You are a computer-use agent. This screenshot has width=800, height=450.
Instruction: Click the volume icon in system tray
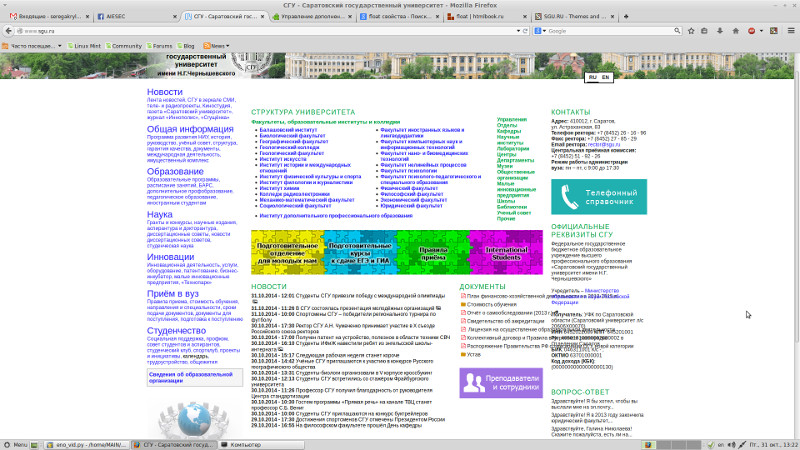tap(731, 445)
